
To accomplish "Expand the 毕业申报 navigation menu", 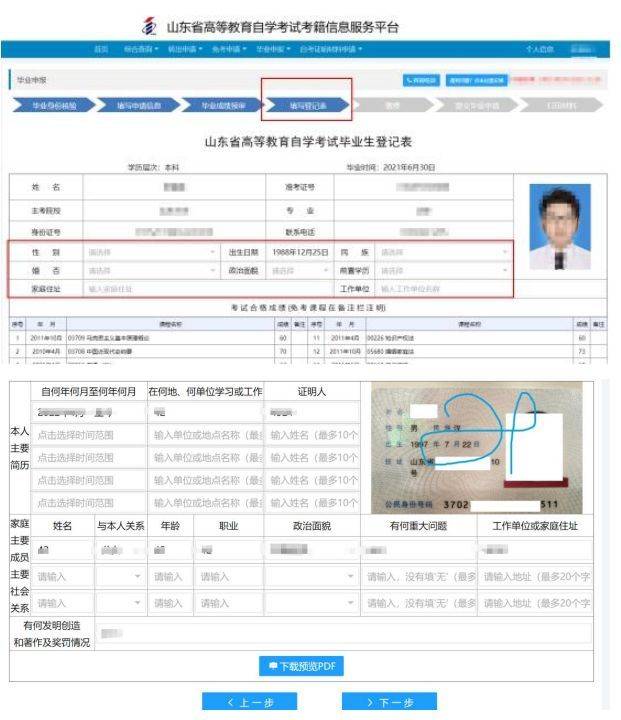I will (273, 49).
